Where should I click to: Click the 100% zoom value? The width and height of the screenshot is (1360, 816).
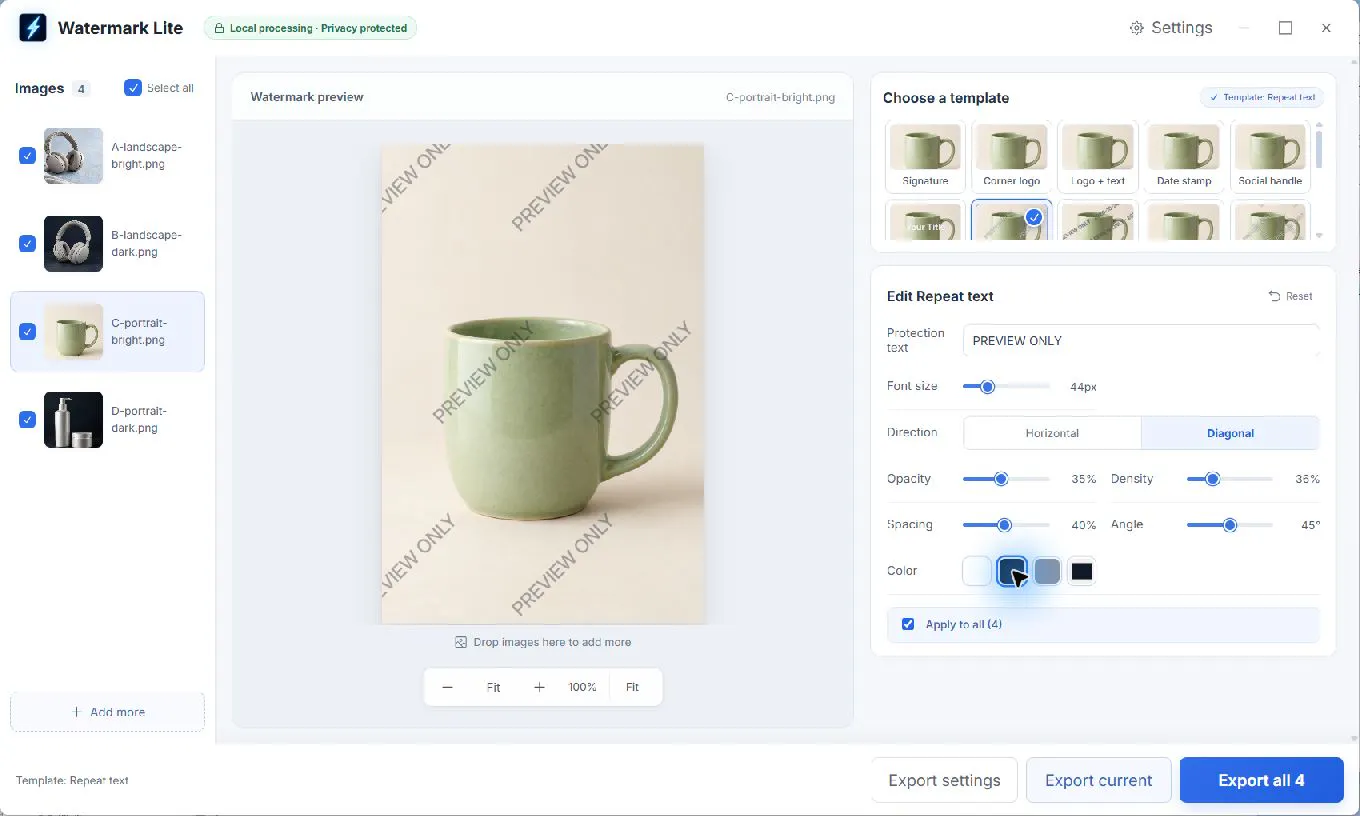click(x=583, y=687)
